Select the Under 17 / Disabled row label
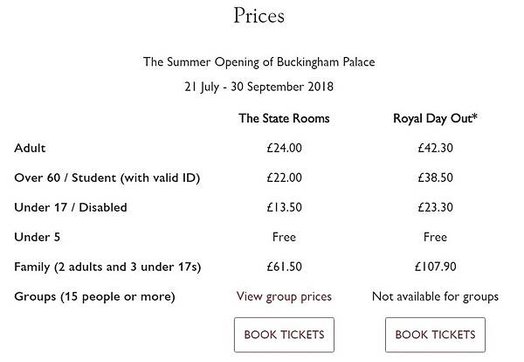The width and height of the screenshot is (524, 362). 71,207
